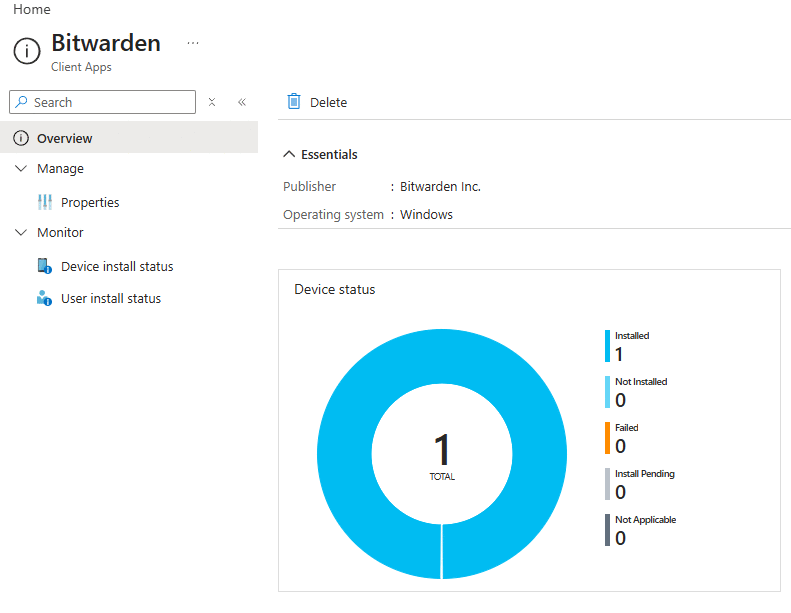This screenshot has height=613, width=791.
Task: Click the Home breadcrumb link
Action: point(32,10)
